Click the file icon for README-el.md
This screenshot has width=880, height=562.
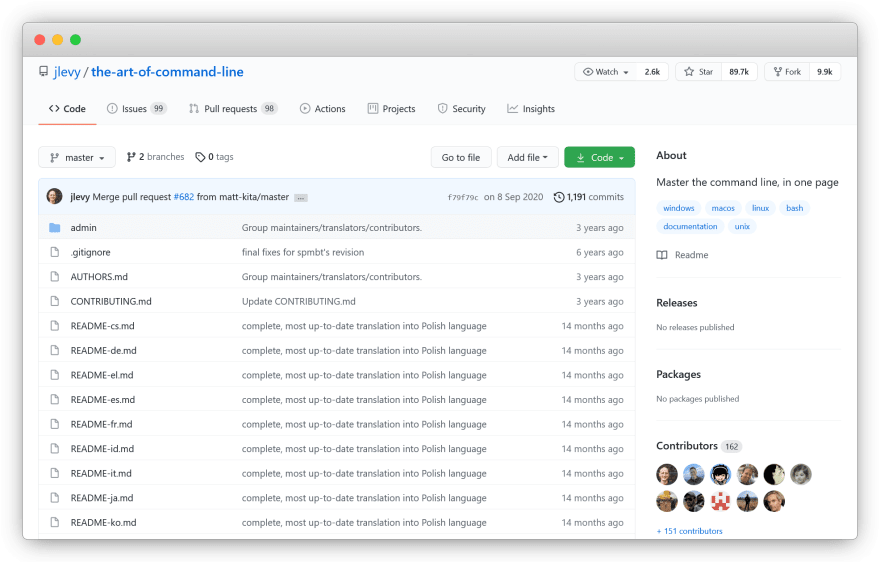pos(54,375)
